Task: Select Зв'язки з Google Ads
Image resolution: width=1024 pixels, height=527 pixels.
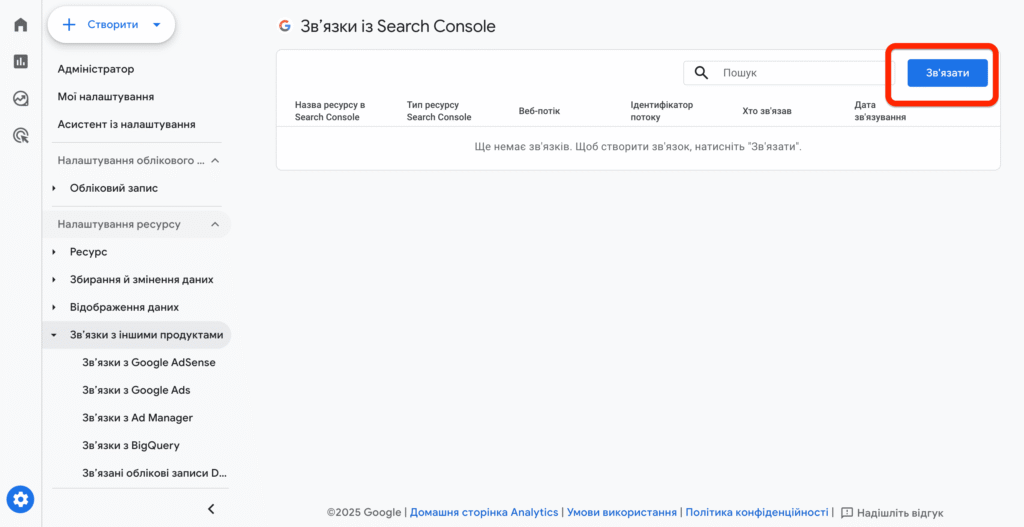Action: pos(136,390)
